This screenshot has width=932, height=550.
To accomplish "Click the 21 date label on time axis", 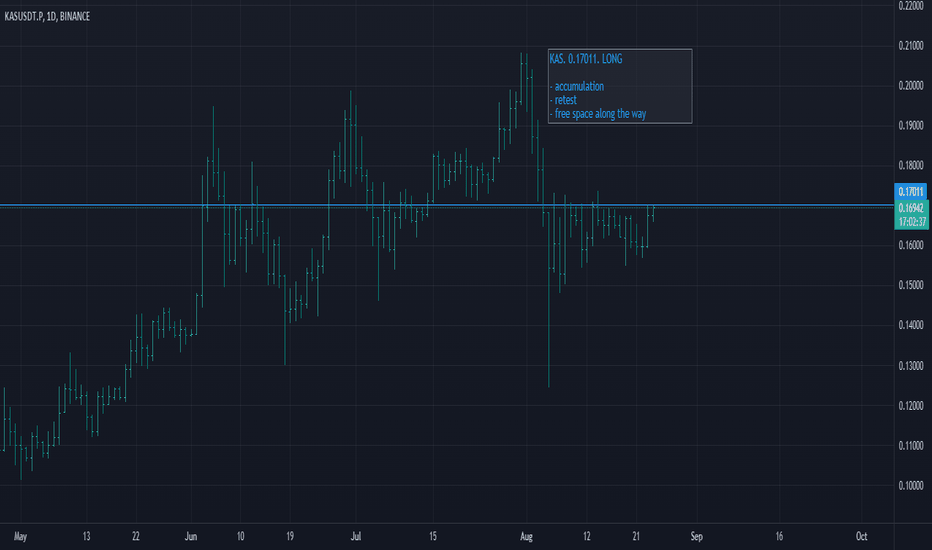I will click(636, 536).
